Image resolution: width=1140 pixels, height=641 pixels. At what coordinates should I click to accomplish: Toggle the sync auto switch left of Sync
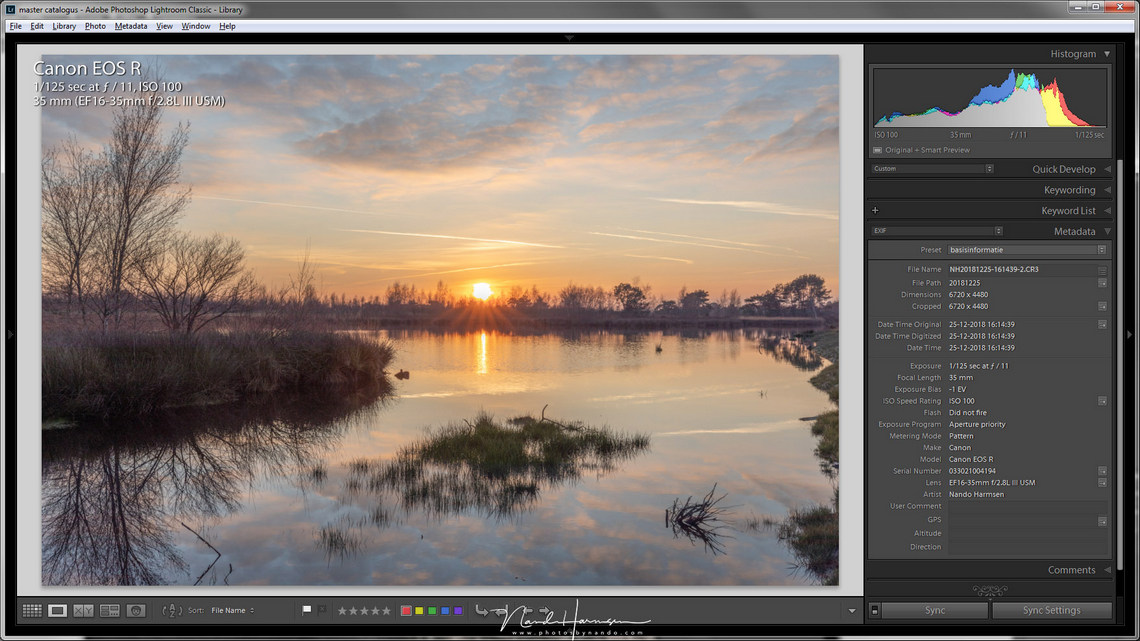coord(875,610)
